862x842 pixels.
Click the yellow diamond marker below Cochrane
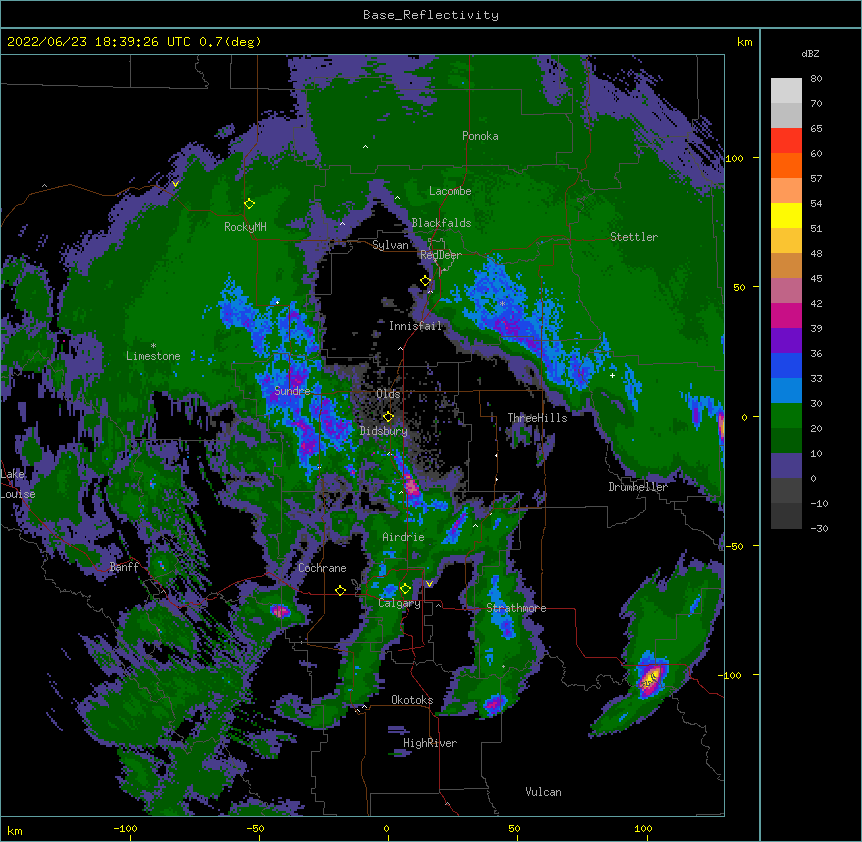point(340,590)
